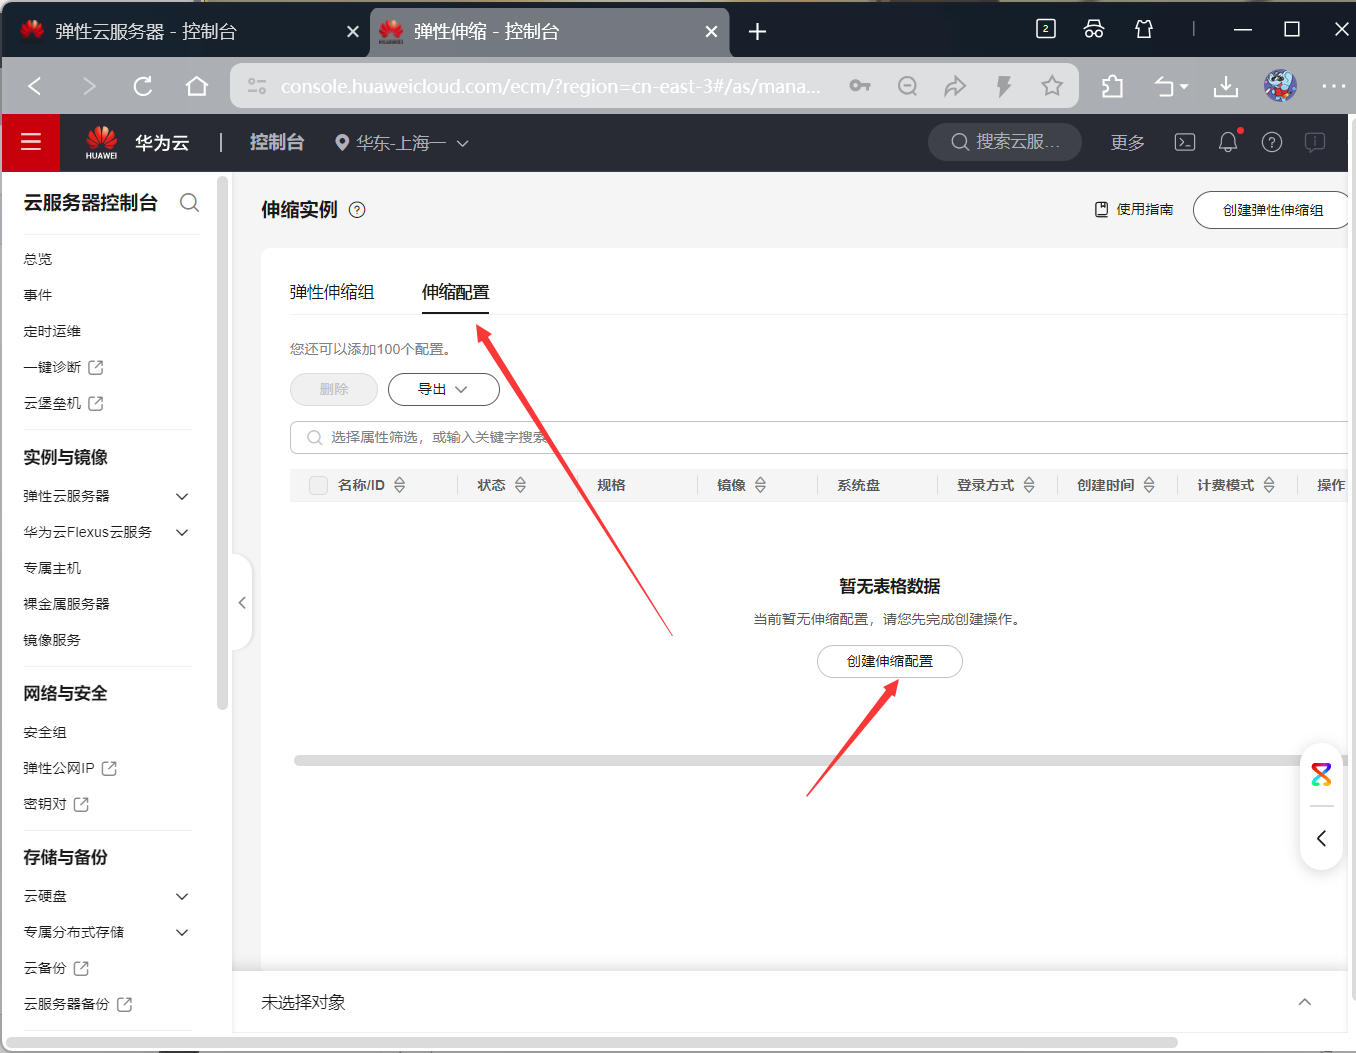The image size is (1356, 1053).
Task: Expand 云硬盘 in sidebar
Action: 182,896
